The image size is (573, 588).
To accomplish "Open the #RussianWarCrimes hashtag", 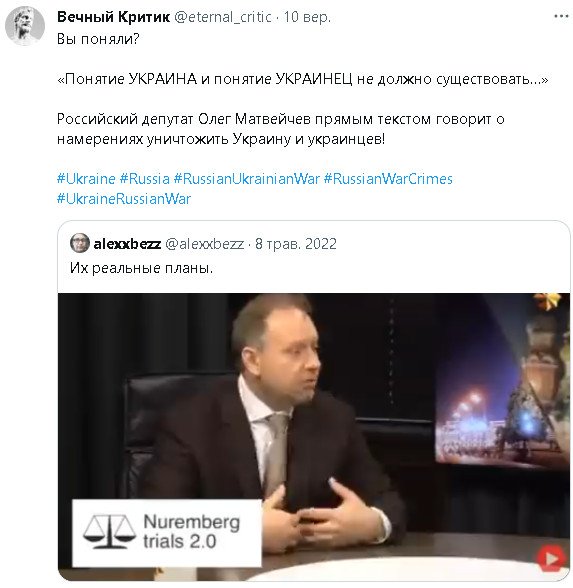I will point(388,179).
